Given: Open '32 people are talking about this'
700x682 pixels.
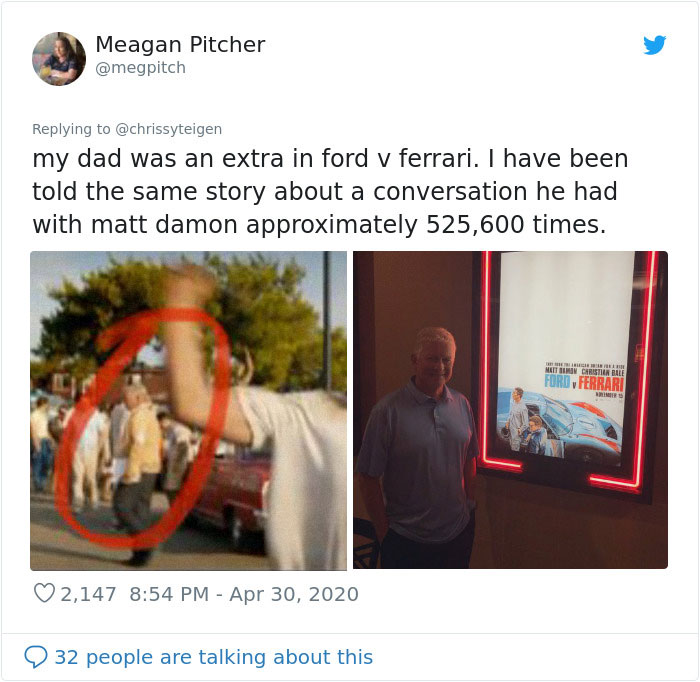Looking at the screenshot, I should pyautogui.click(x=213, y=657).
